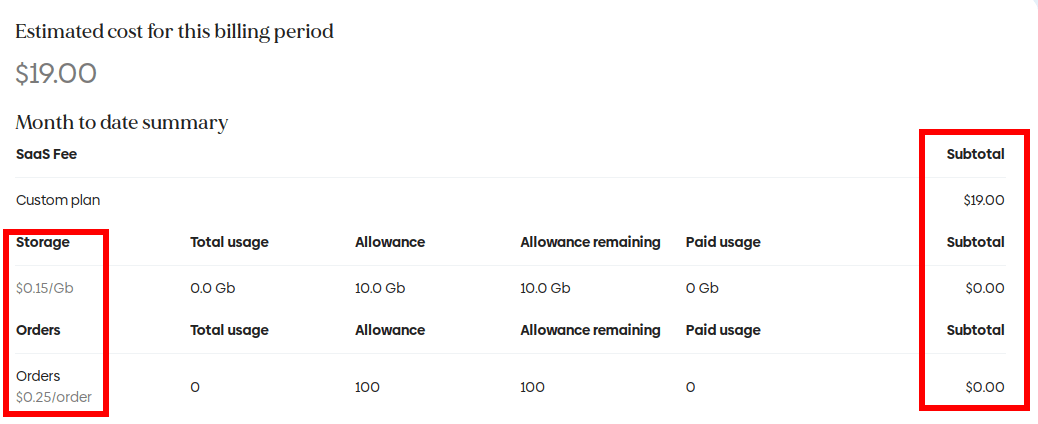The image size is (1038, 424).
Task: Select the 0.0 Gb storage total usage
Action: [x=212, y=289]
